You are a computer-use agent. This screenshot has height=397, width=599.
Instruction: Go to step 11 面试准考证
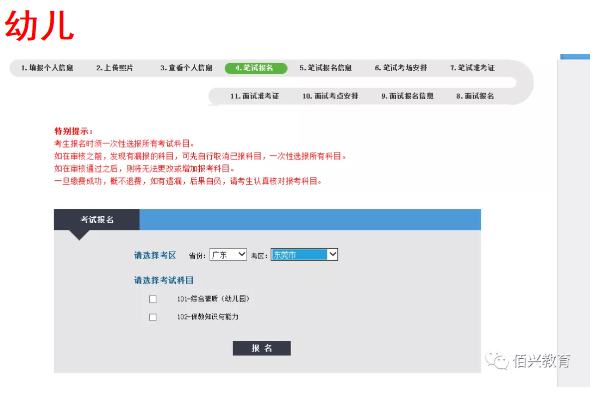point(254,96)
